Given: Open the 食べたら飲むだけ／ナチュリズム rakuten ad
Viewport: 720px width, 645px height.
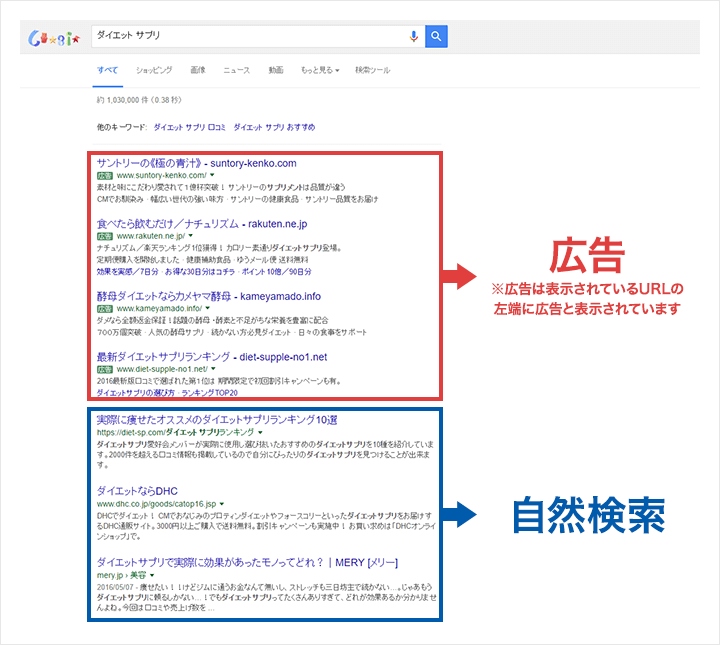Looking at the screenshot, I should pos(202,224).
